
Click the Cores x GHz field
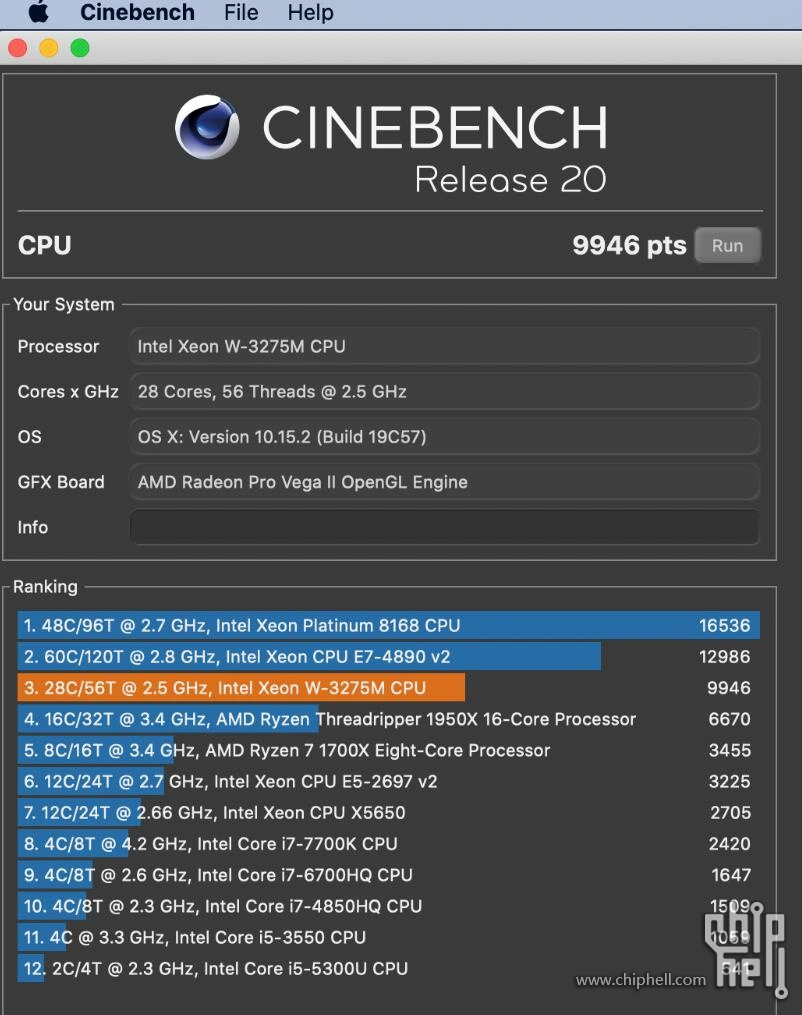[x=444, y=392]
